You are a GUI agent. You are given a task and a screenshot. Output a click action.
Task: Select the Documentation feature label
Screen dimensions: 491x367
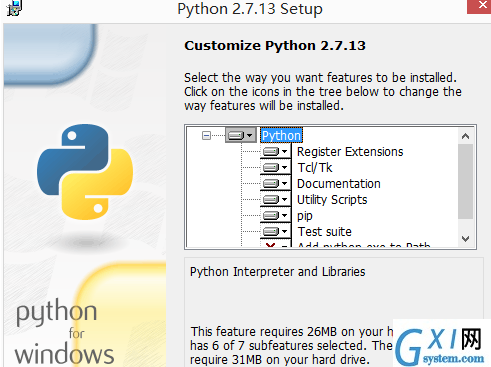point(339,184)
